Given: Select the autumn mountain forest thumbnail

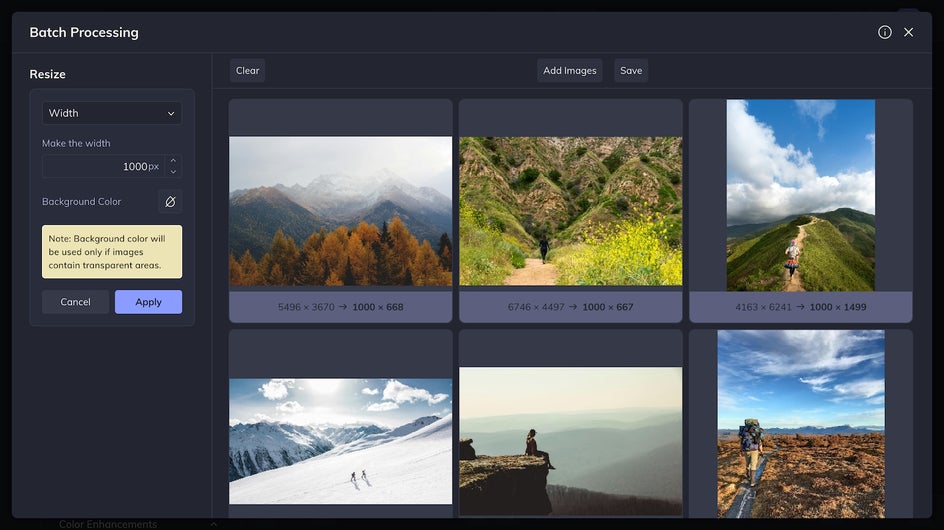Looking at the screenshot, I should [341, 211].
